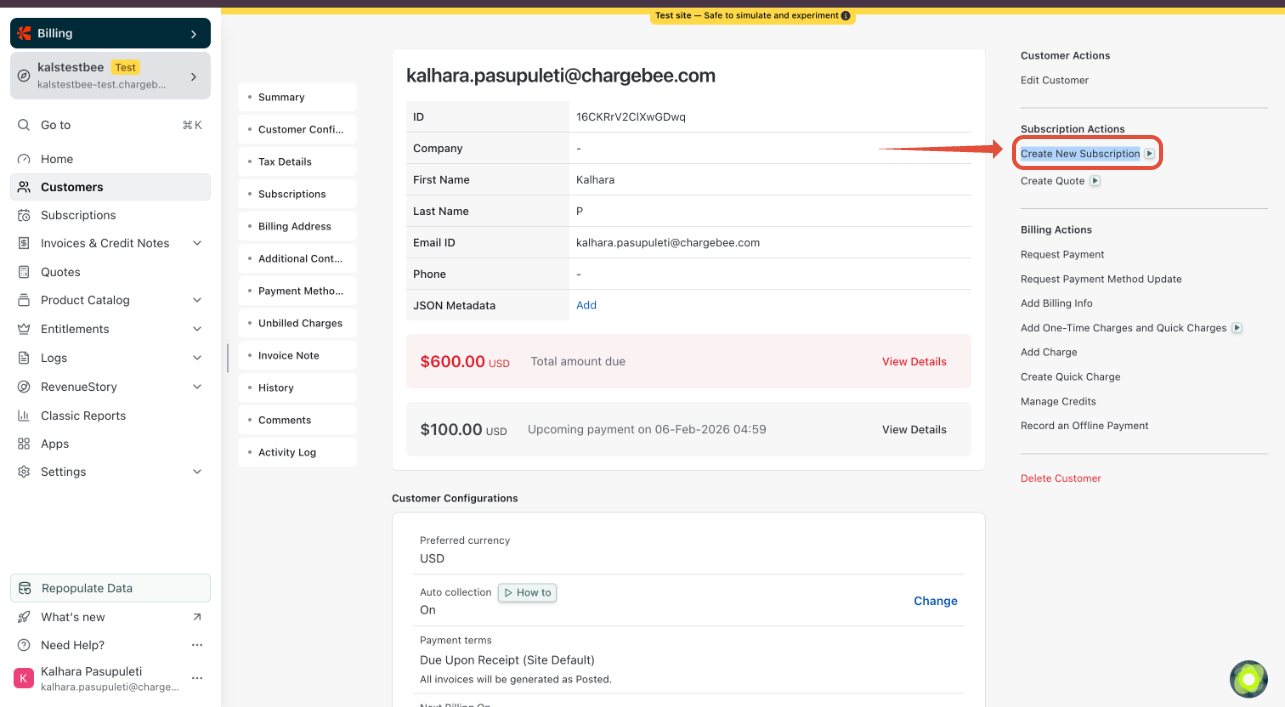
Task: Expand the Settings sidebar menu
Action: (x=197, y=472)
